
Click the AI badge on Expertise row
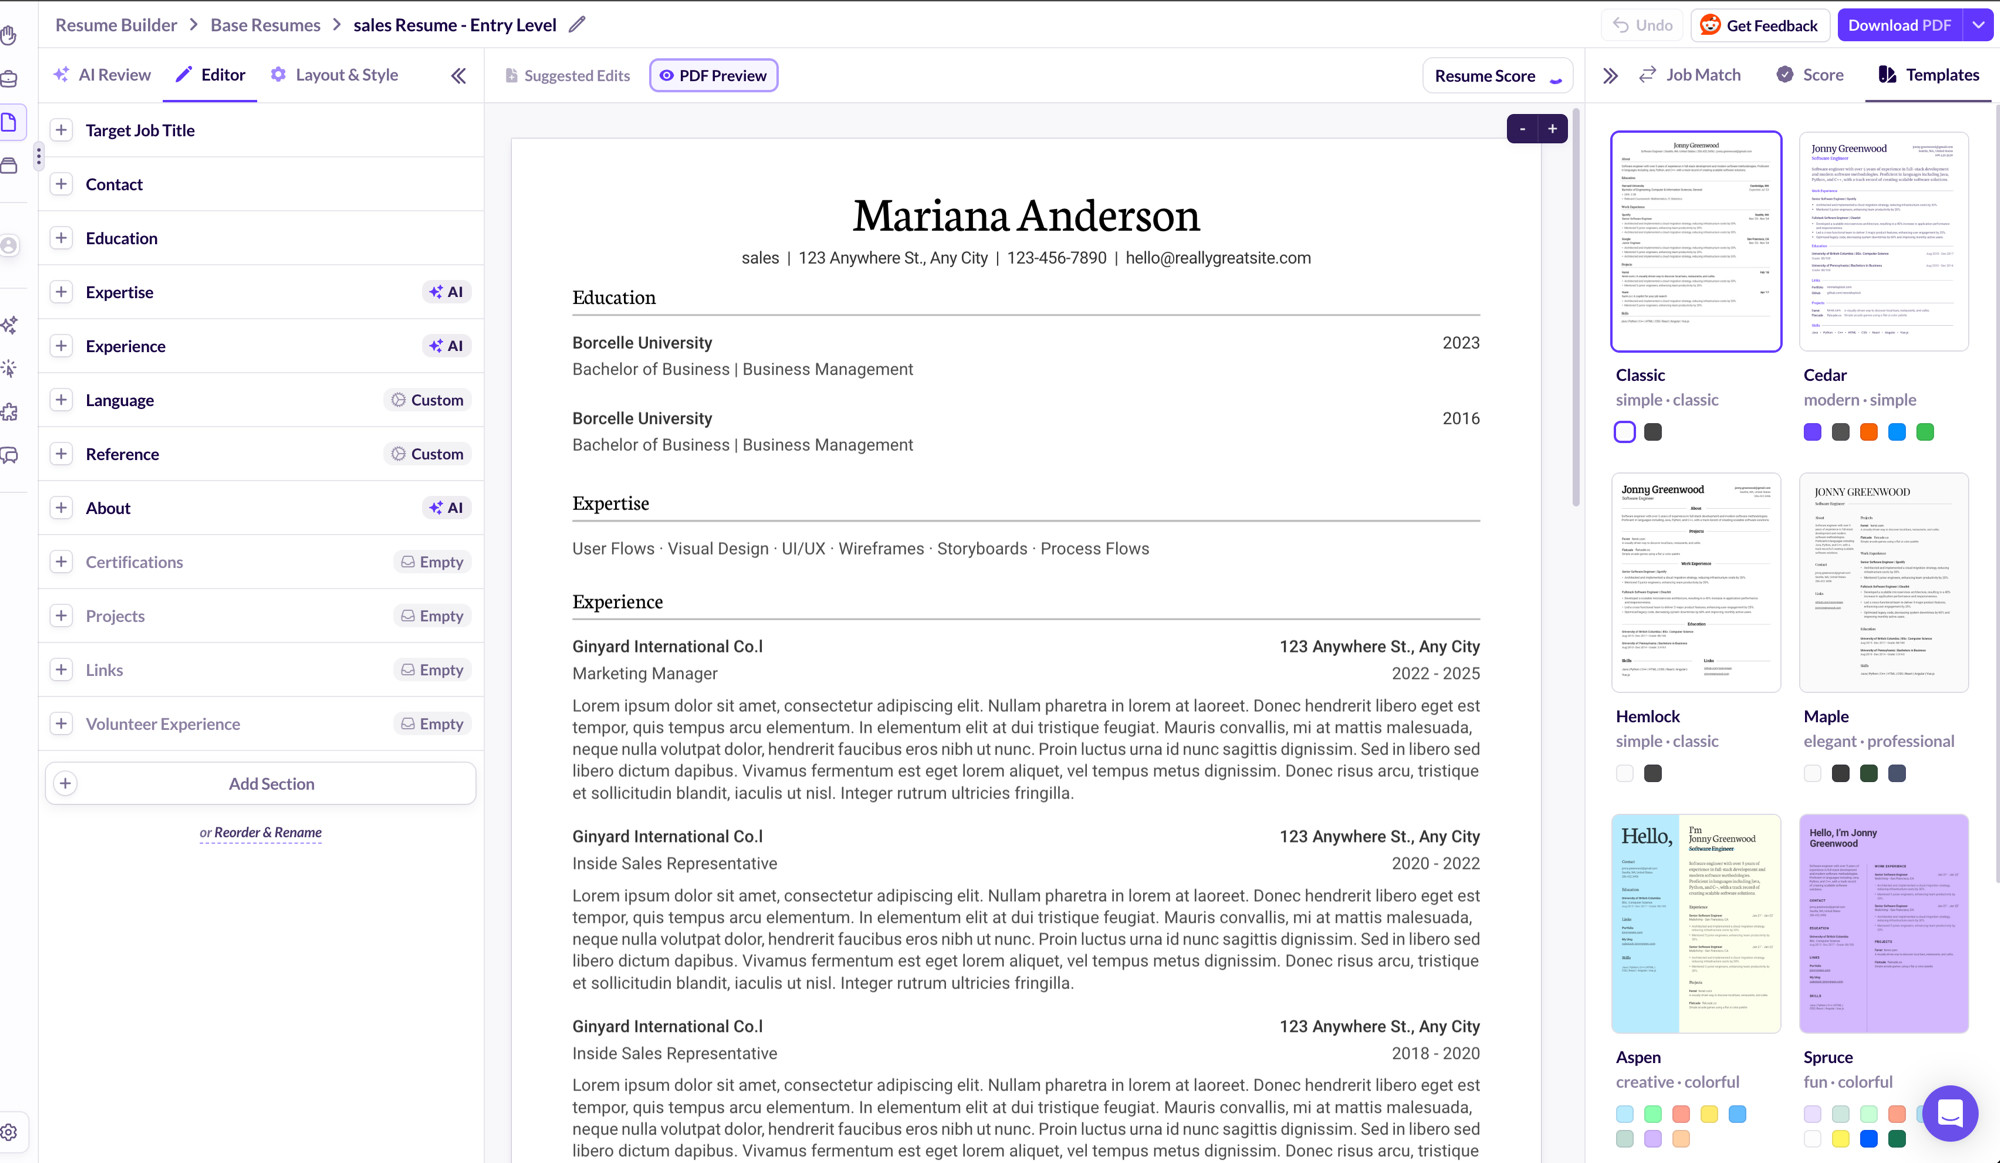446,292
